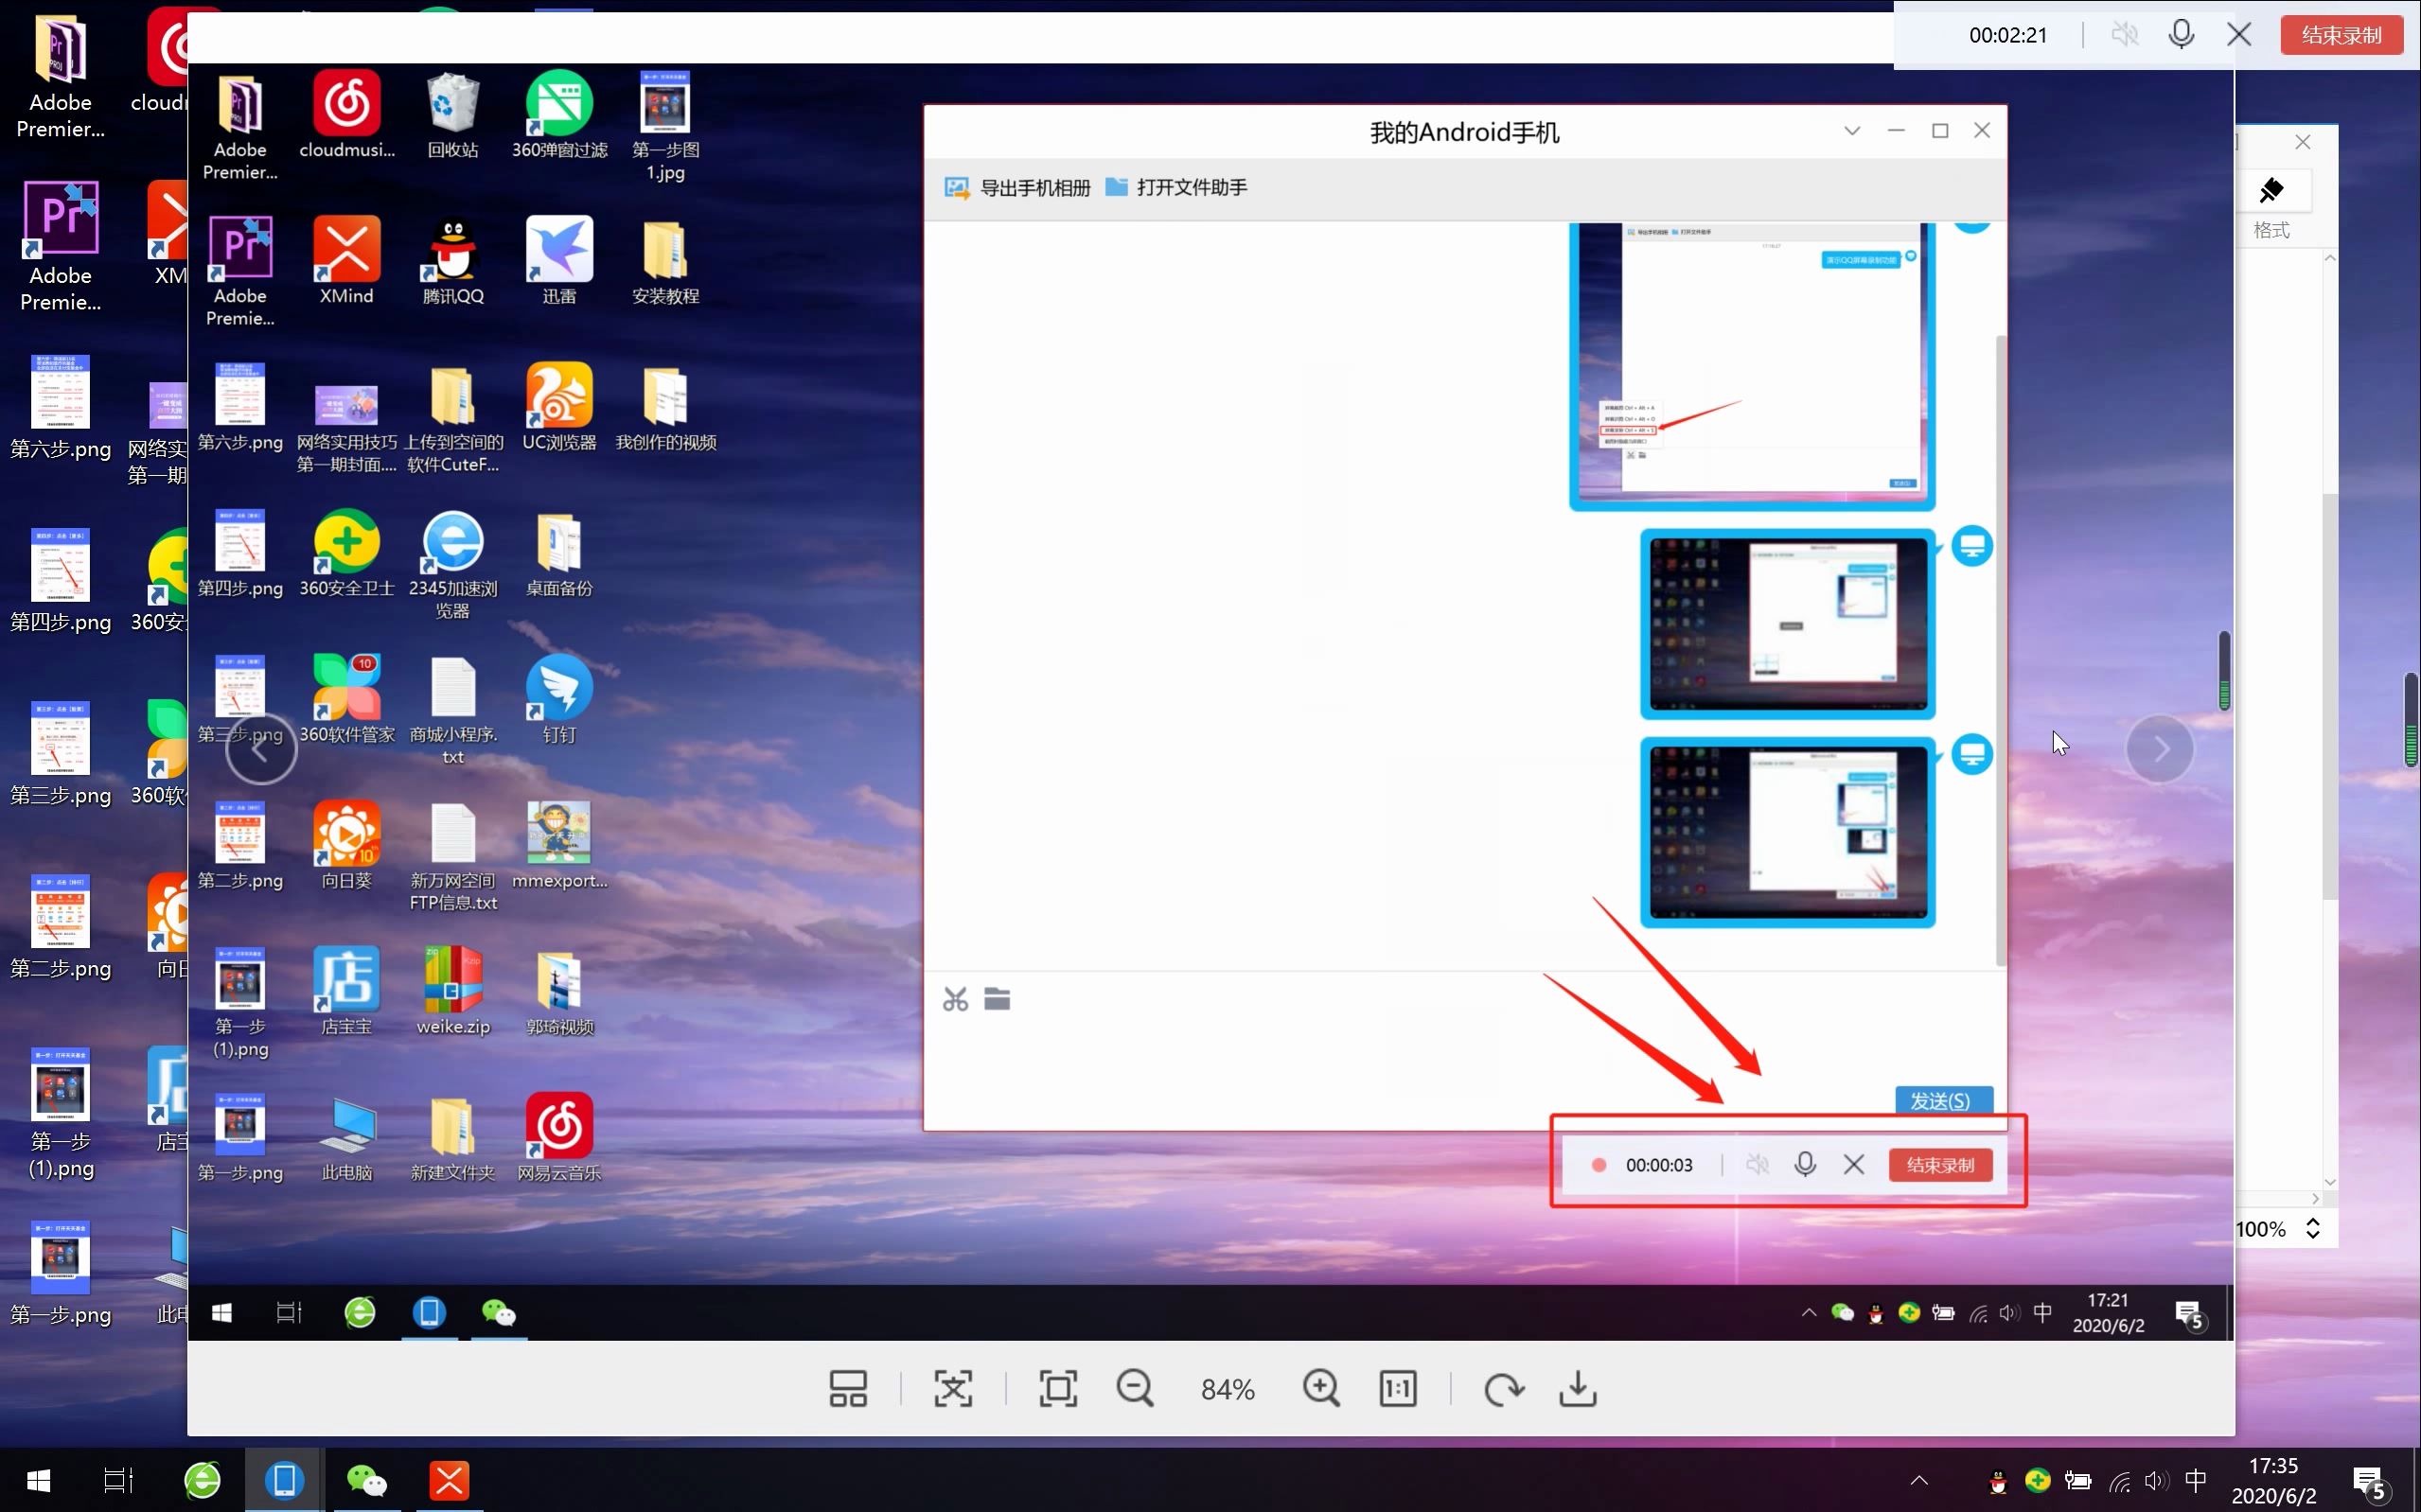Click the 360 security tray icon on bottom taskbar
Screen dimensions: 2421x1512
click(2038, 1480)
